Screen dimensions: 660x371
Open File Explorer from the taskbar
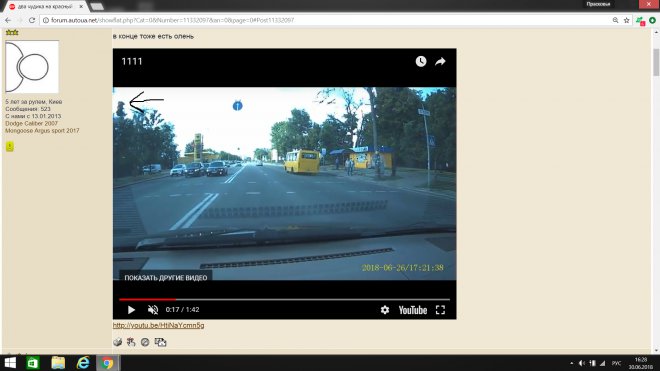click(58, 363)
